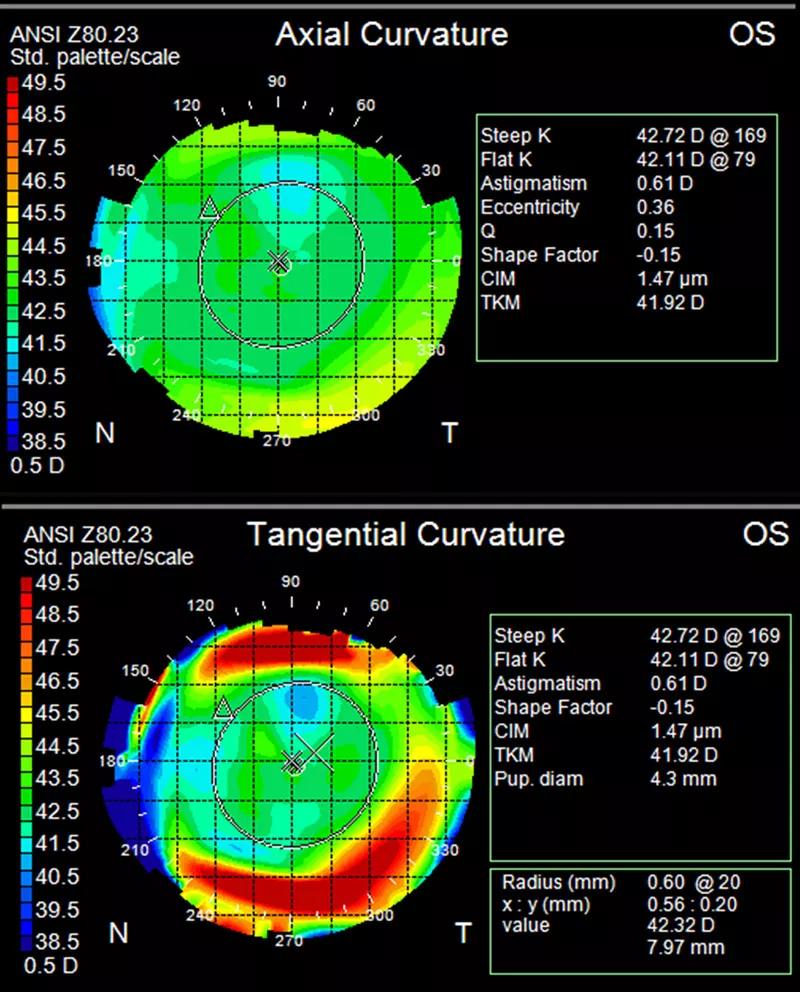
Task: Click the triangle marker on axial map
Action: click(x=209, y=209)
